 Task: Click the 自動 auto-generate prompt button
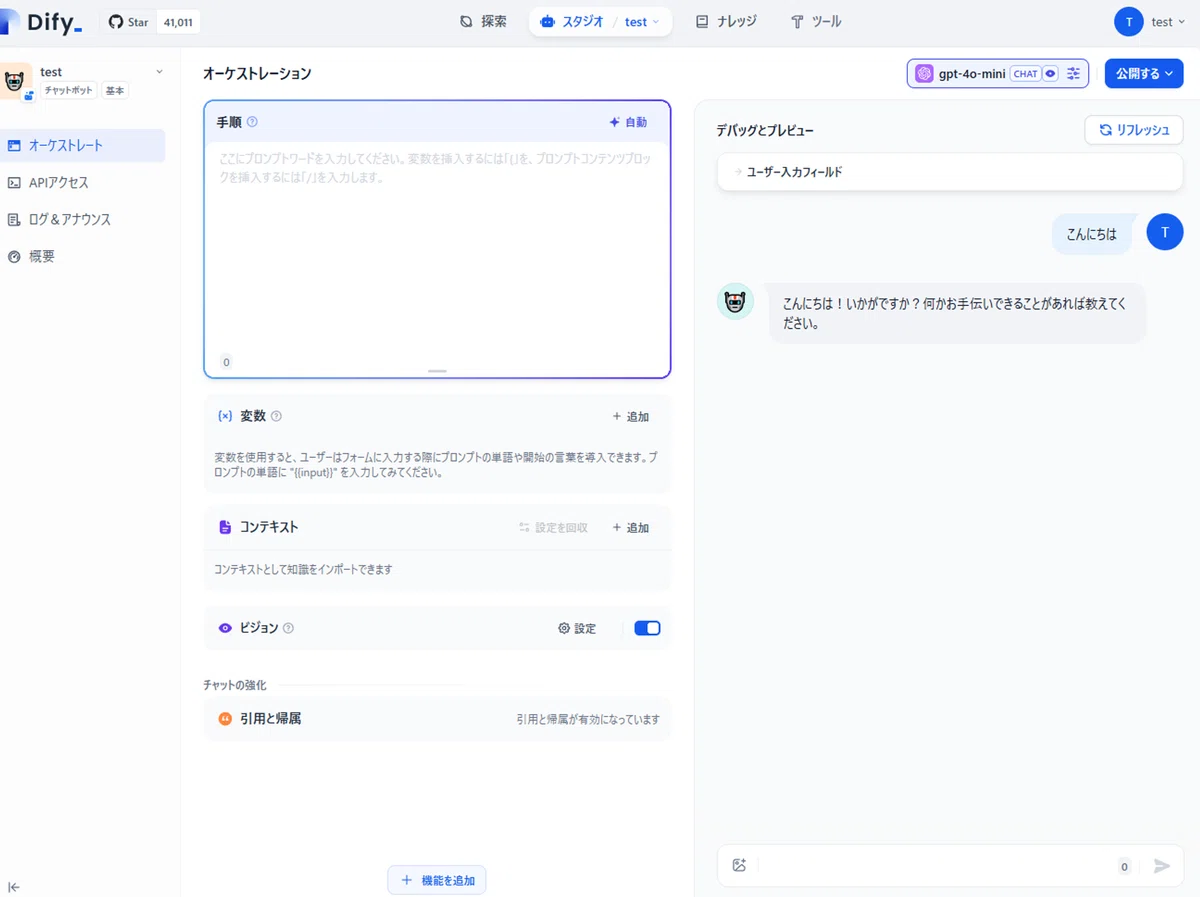pyautogui.click(x=628, y=122)
